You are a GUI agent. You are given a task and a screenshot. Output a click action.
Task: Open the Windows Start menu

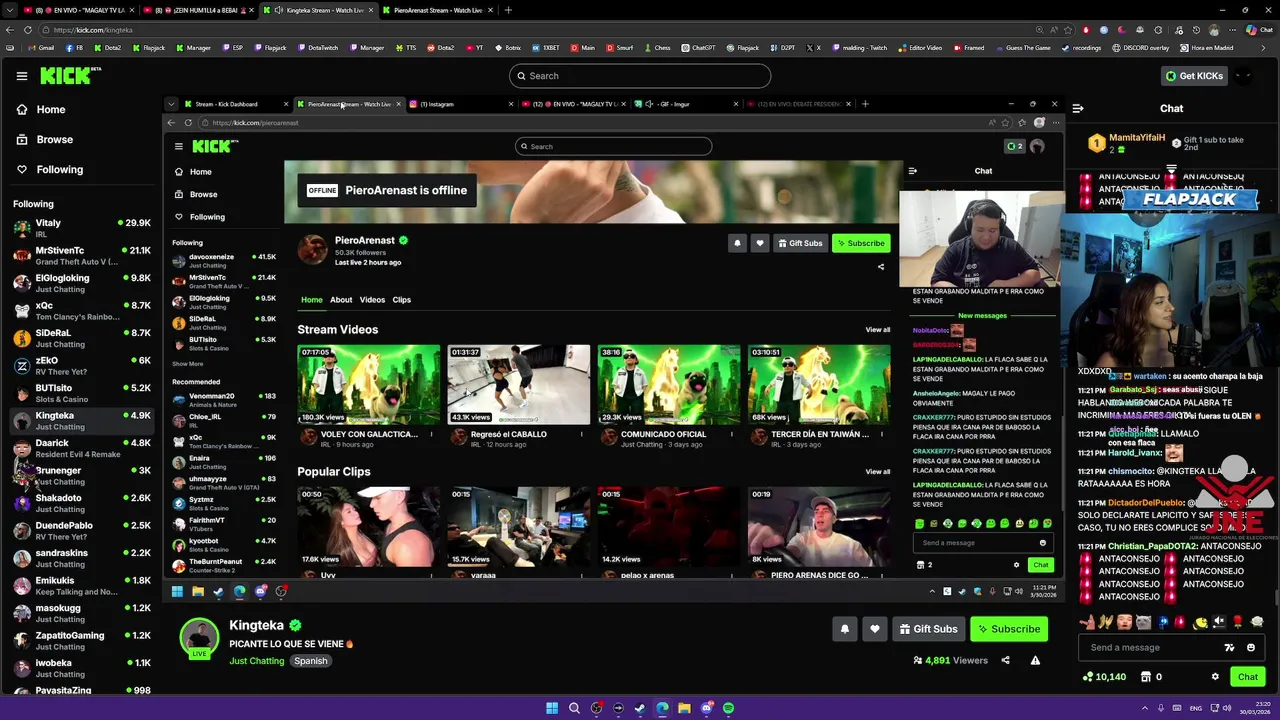point(552,708)
